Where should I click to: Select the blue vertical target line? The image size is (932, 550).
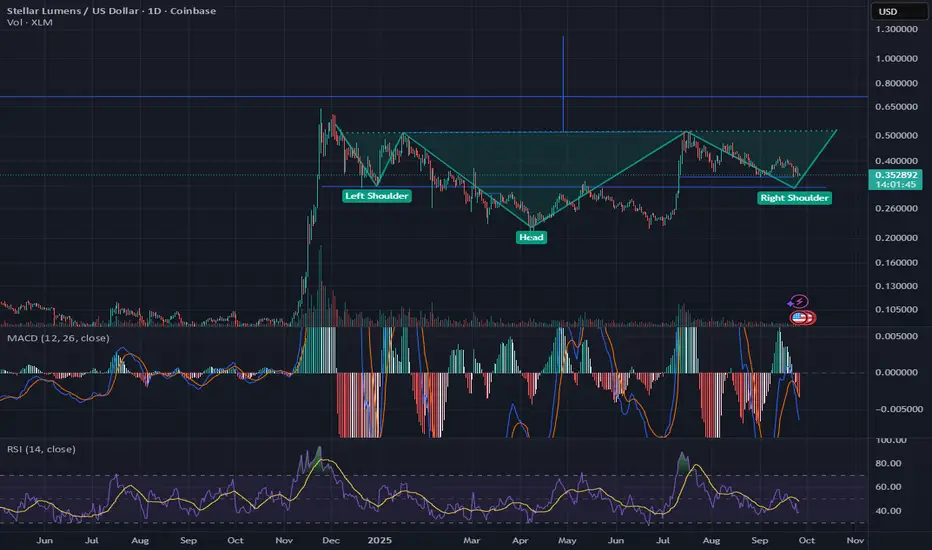click(563, 84)
